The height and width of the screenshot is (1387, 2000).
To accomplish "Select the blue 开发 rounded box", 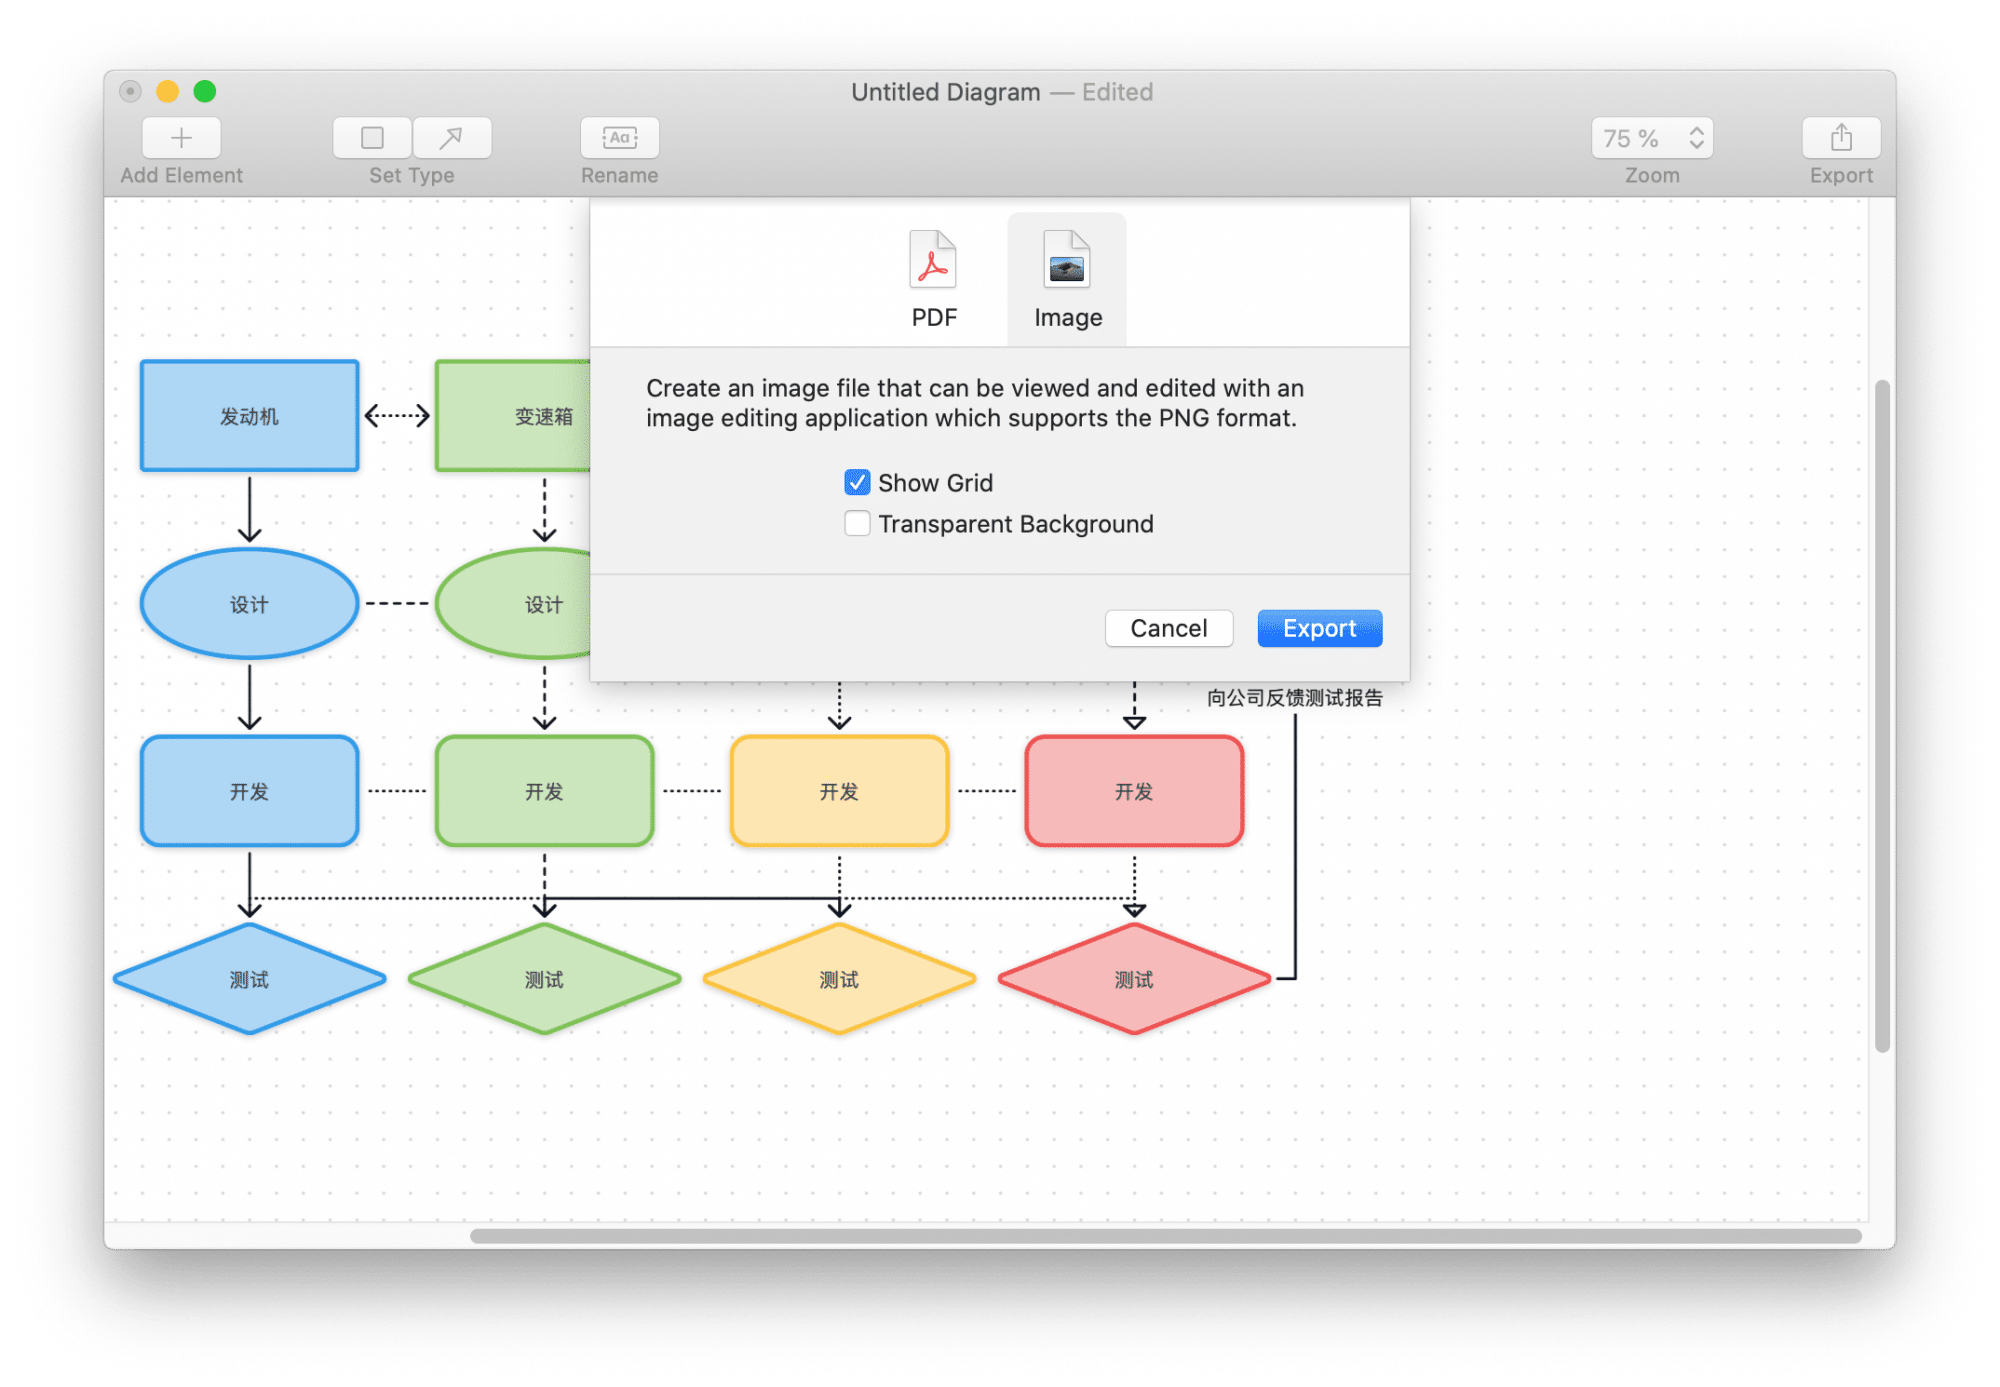I will click(x=249, y=791).
